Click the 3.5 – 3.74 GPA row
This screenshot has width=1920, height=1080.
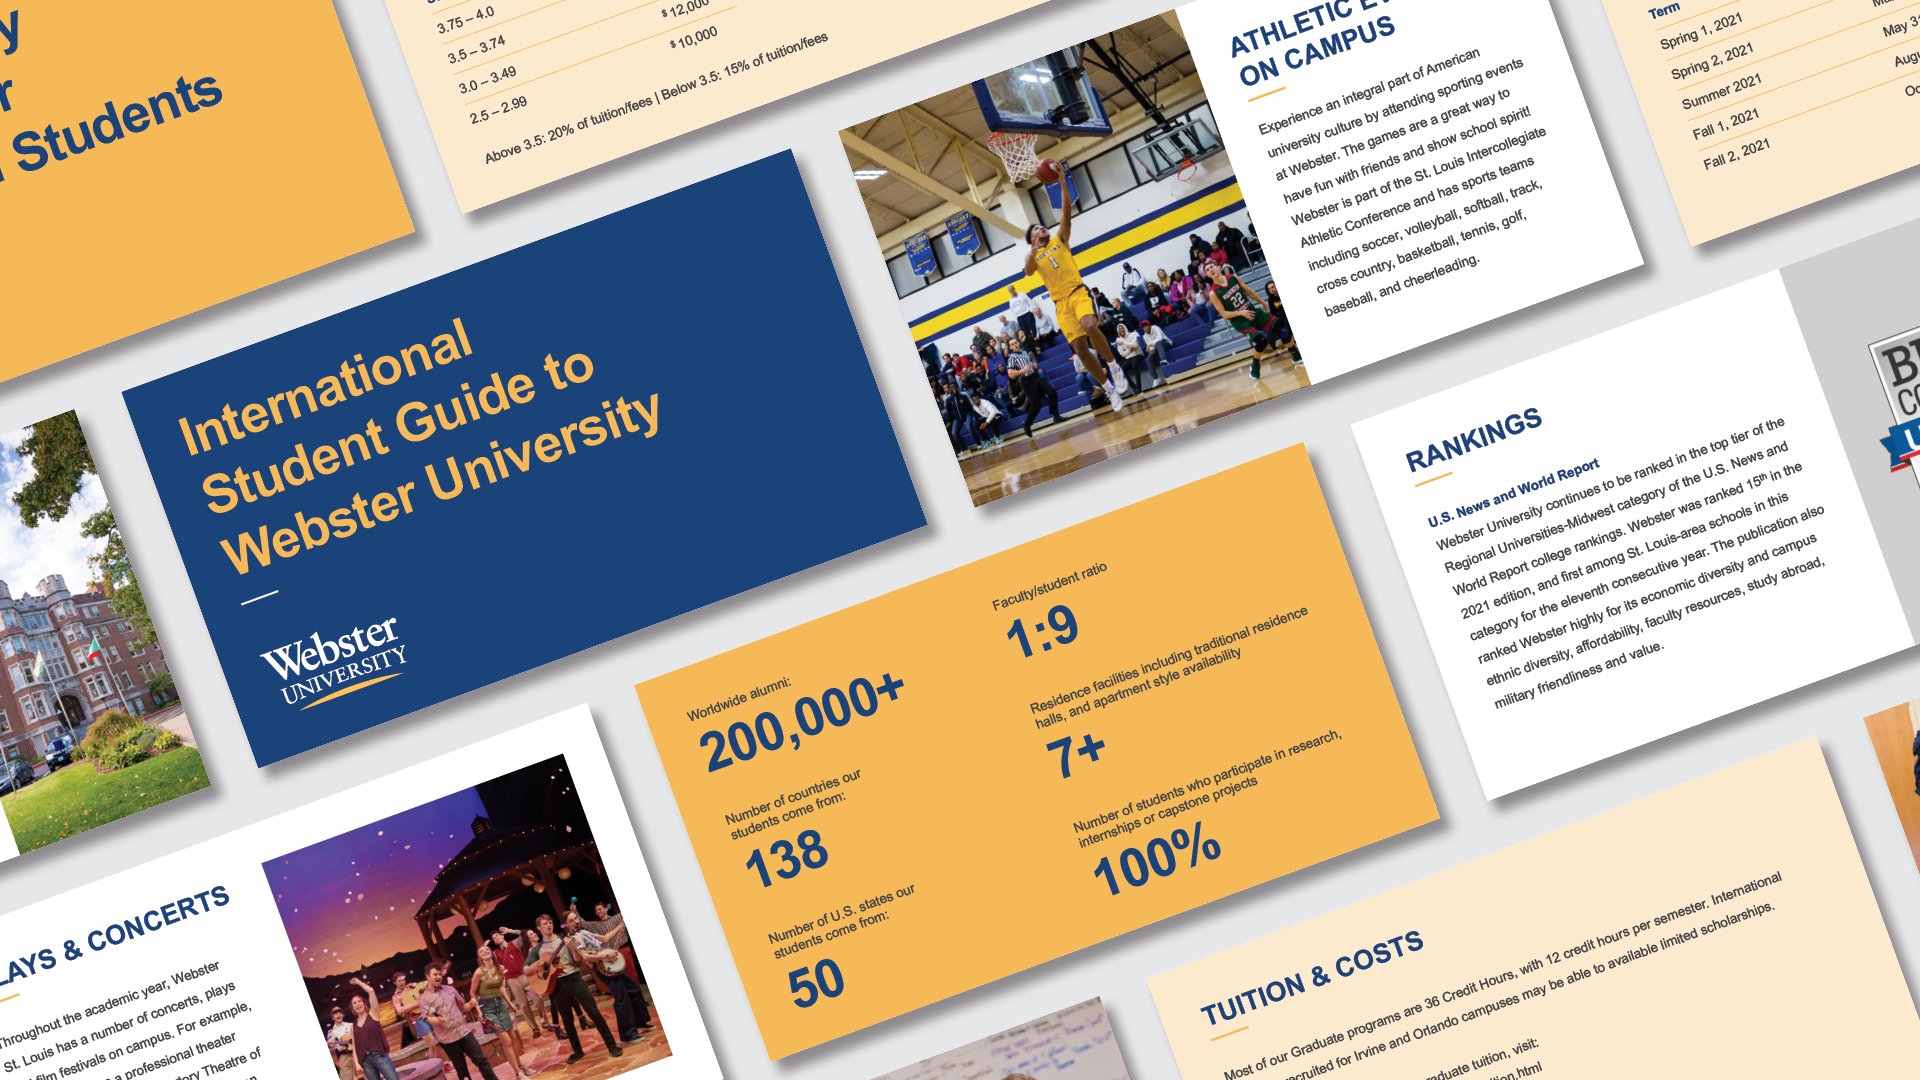tap(477, 50)
